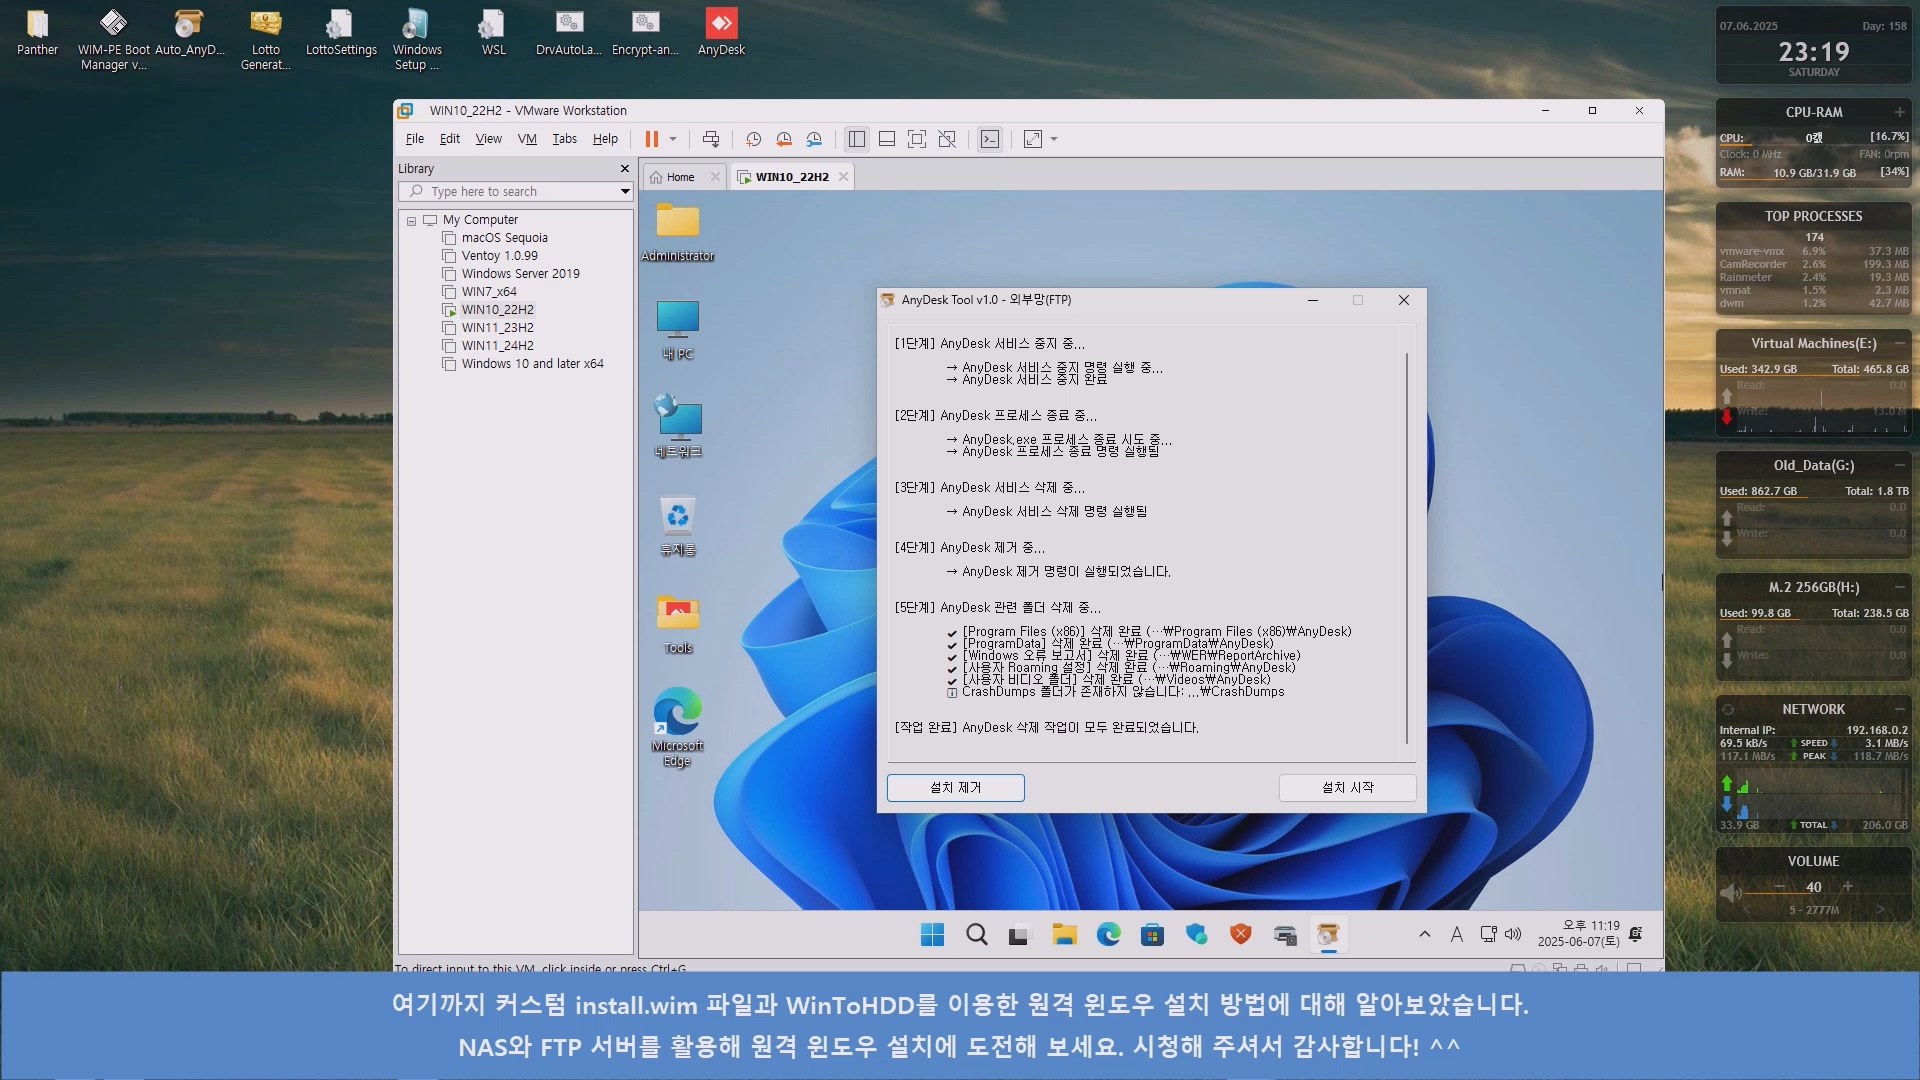Select macOS Sequoia in the library
Screen dimensions: 1920x1080
504,238
